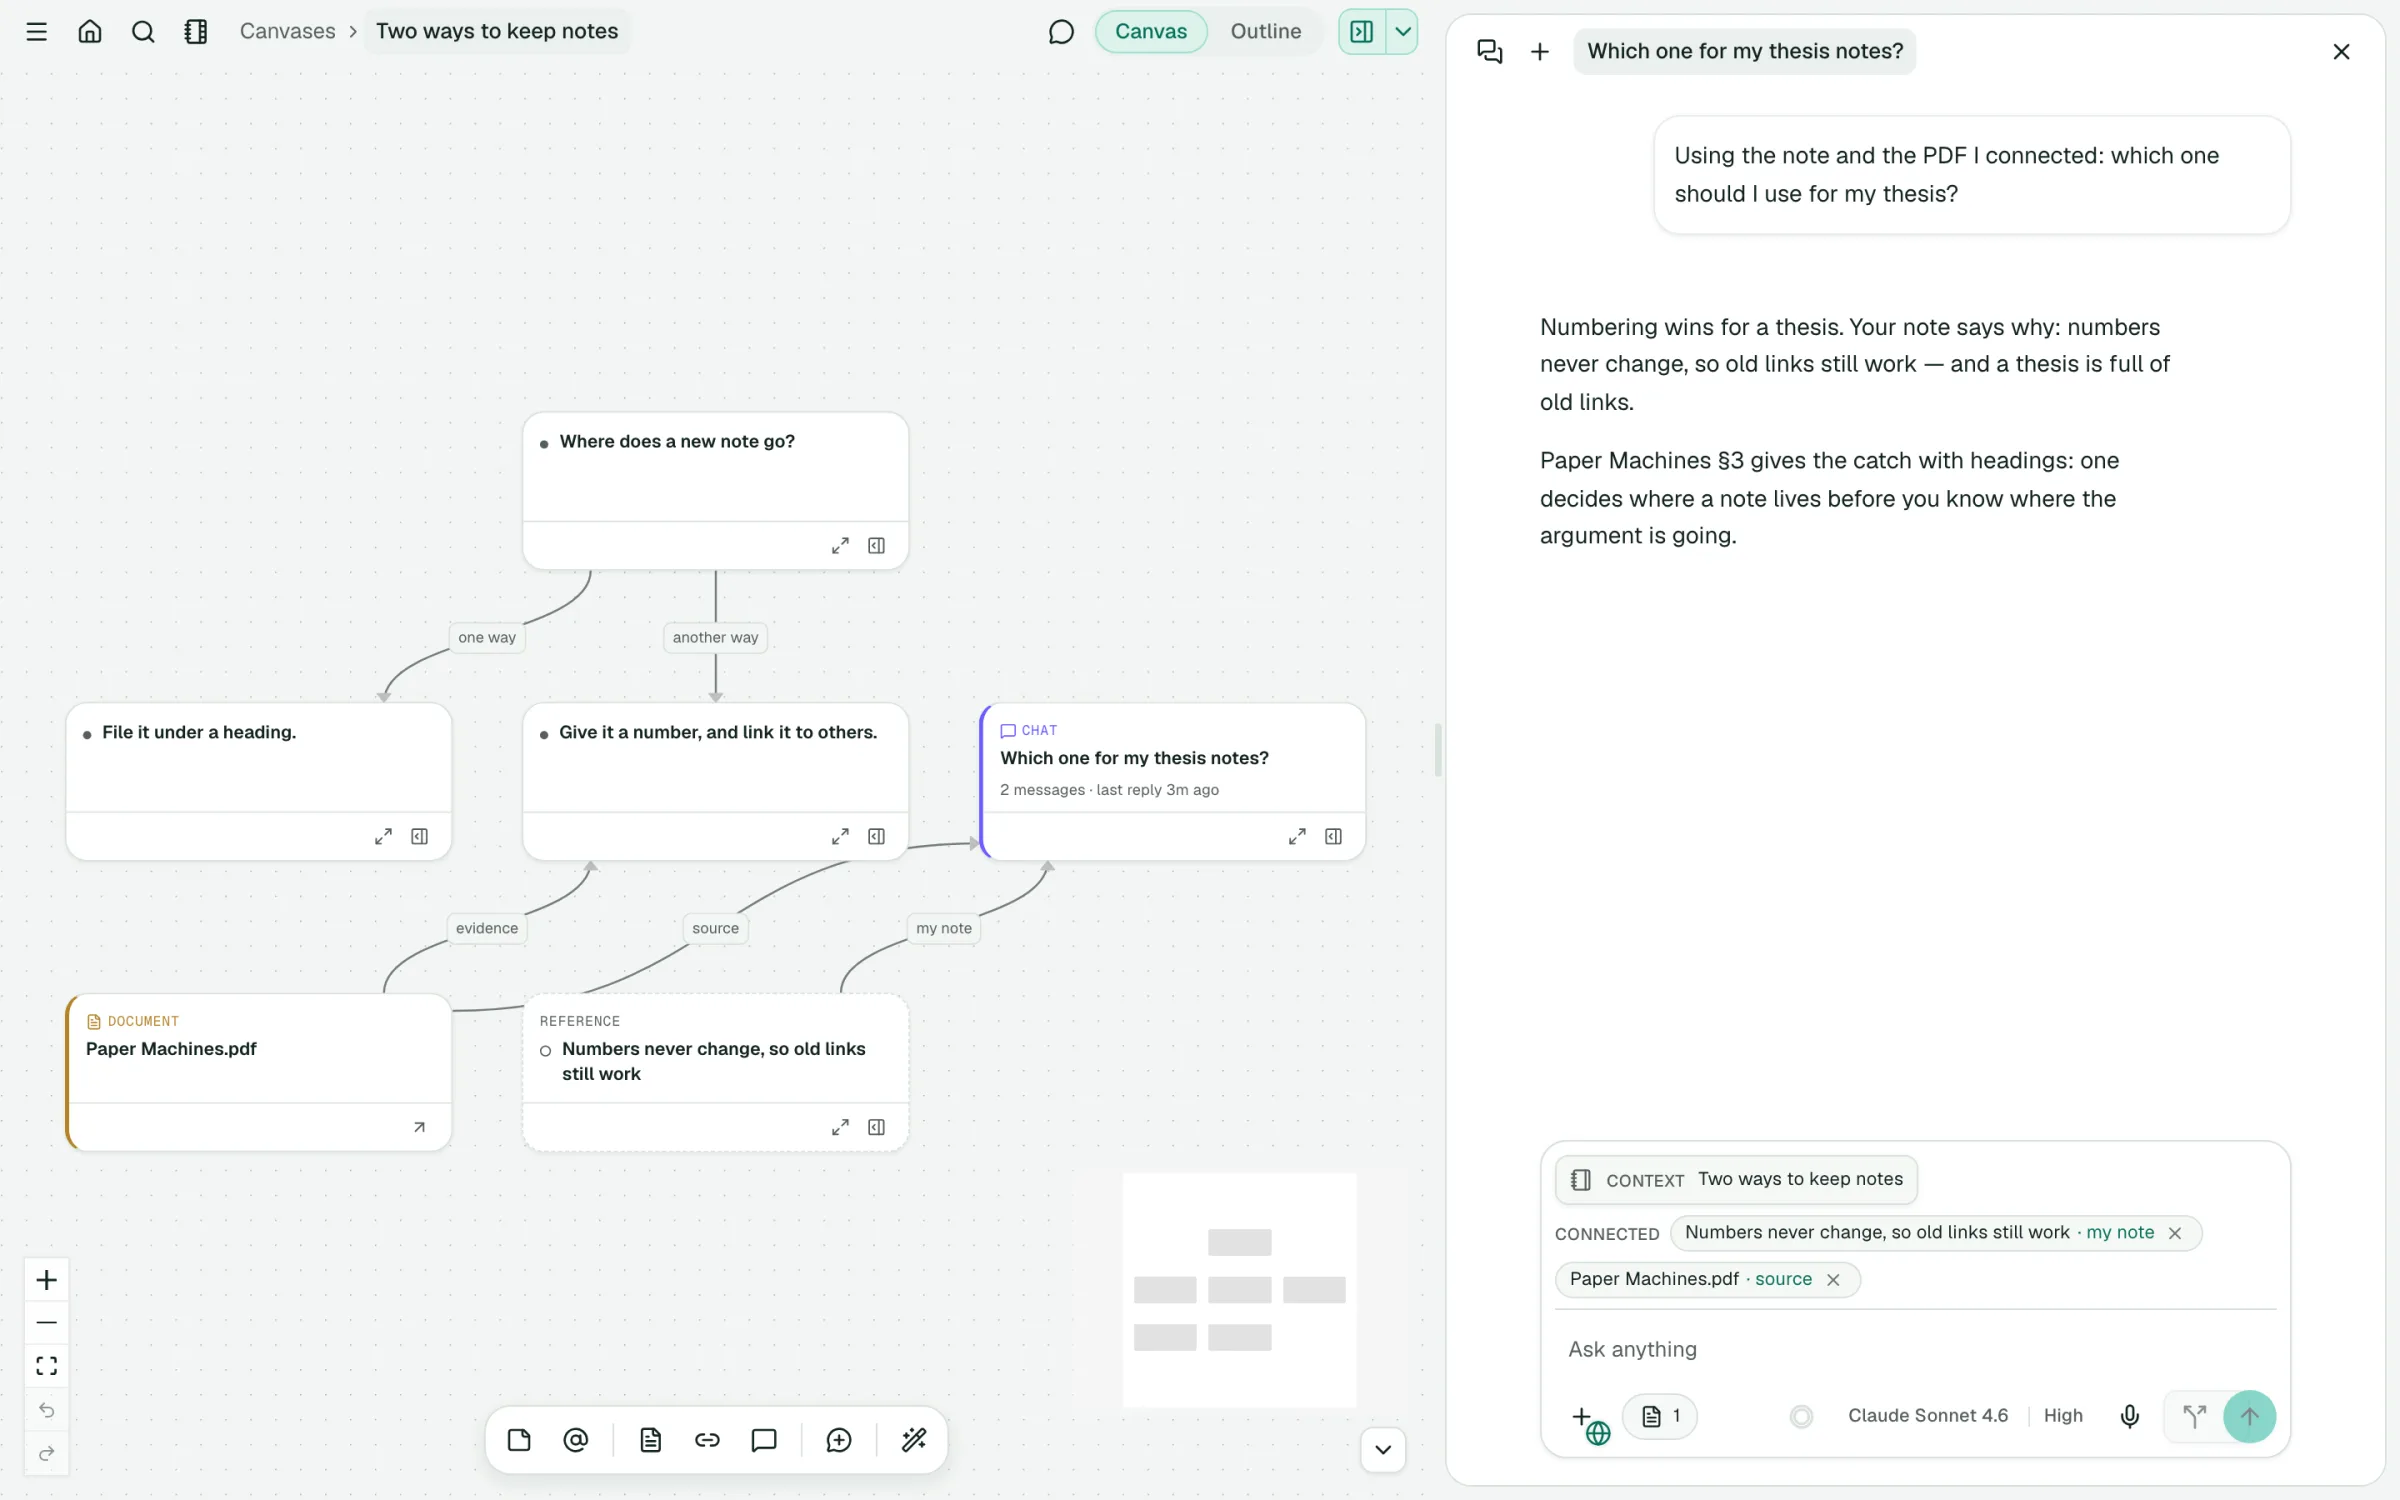Add a document card from bottom toolbar

click(x=651, y=1440)
